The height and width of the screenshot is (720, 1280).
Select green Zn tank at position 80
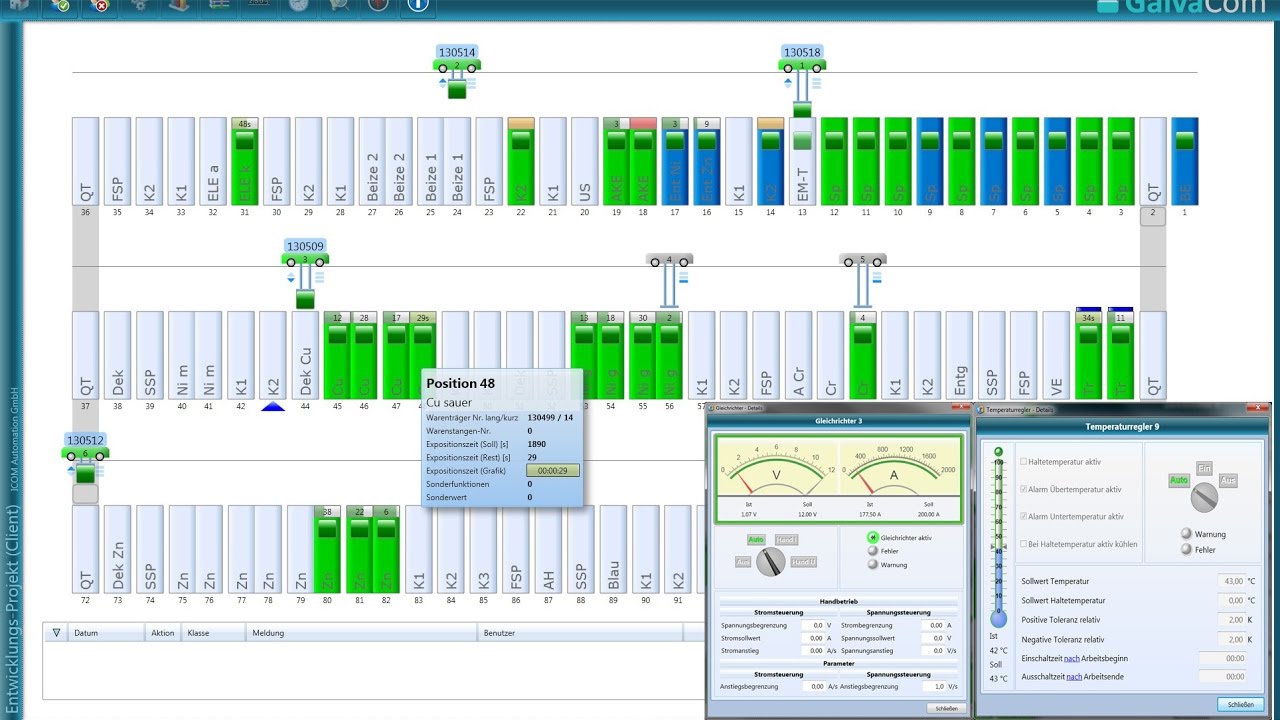327,550
